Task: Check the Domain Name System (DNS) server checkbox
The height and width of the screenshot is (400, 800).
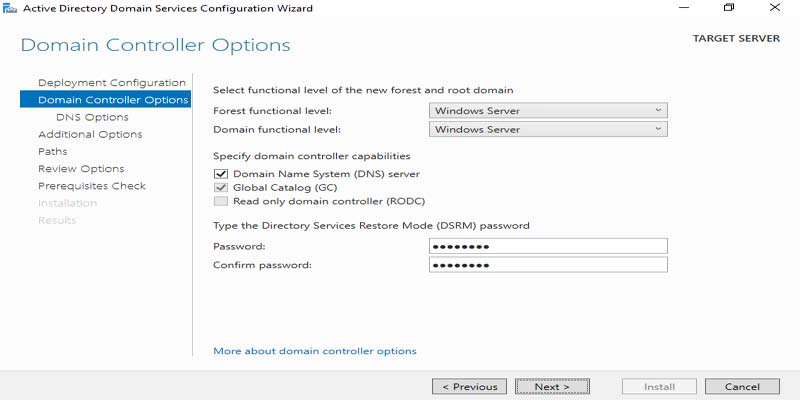Action: click(x=220, y=173)
